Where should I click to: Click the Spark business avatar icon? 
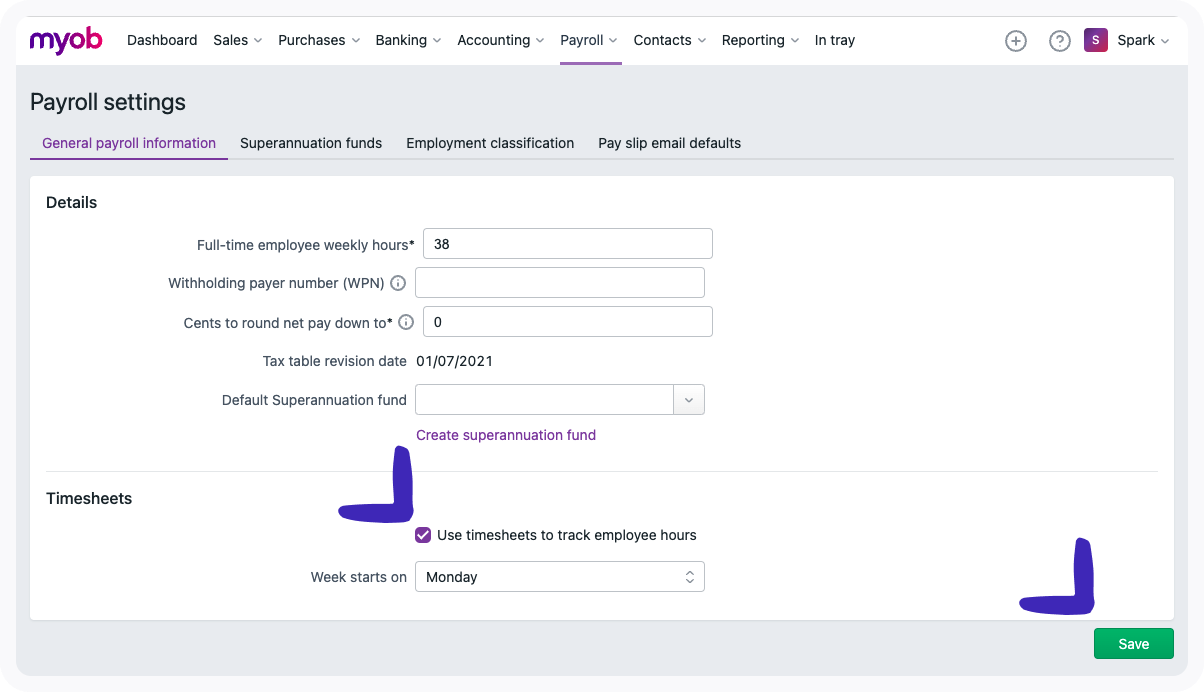(x=1095, y=41)
